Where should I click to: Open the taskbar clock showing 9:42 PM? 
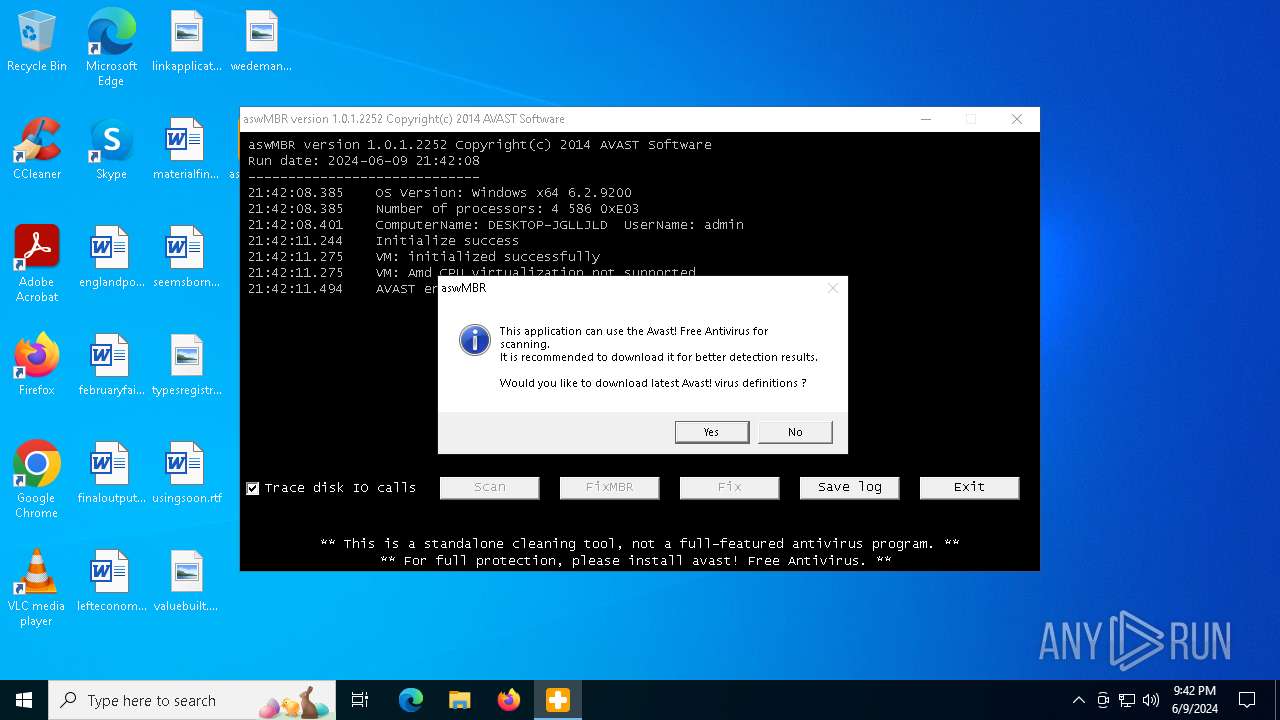(x=1195, y=700)
